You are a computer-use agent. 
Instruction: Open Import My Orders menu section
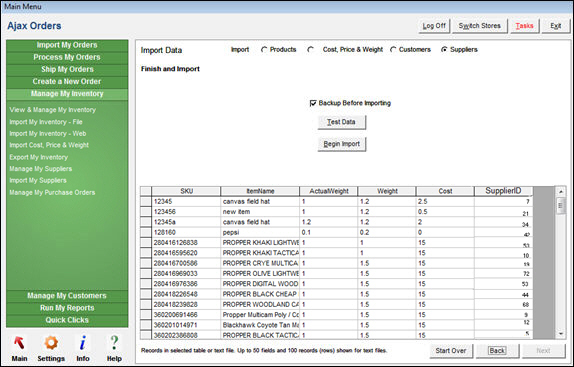[x=67, y=45]
